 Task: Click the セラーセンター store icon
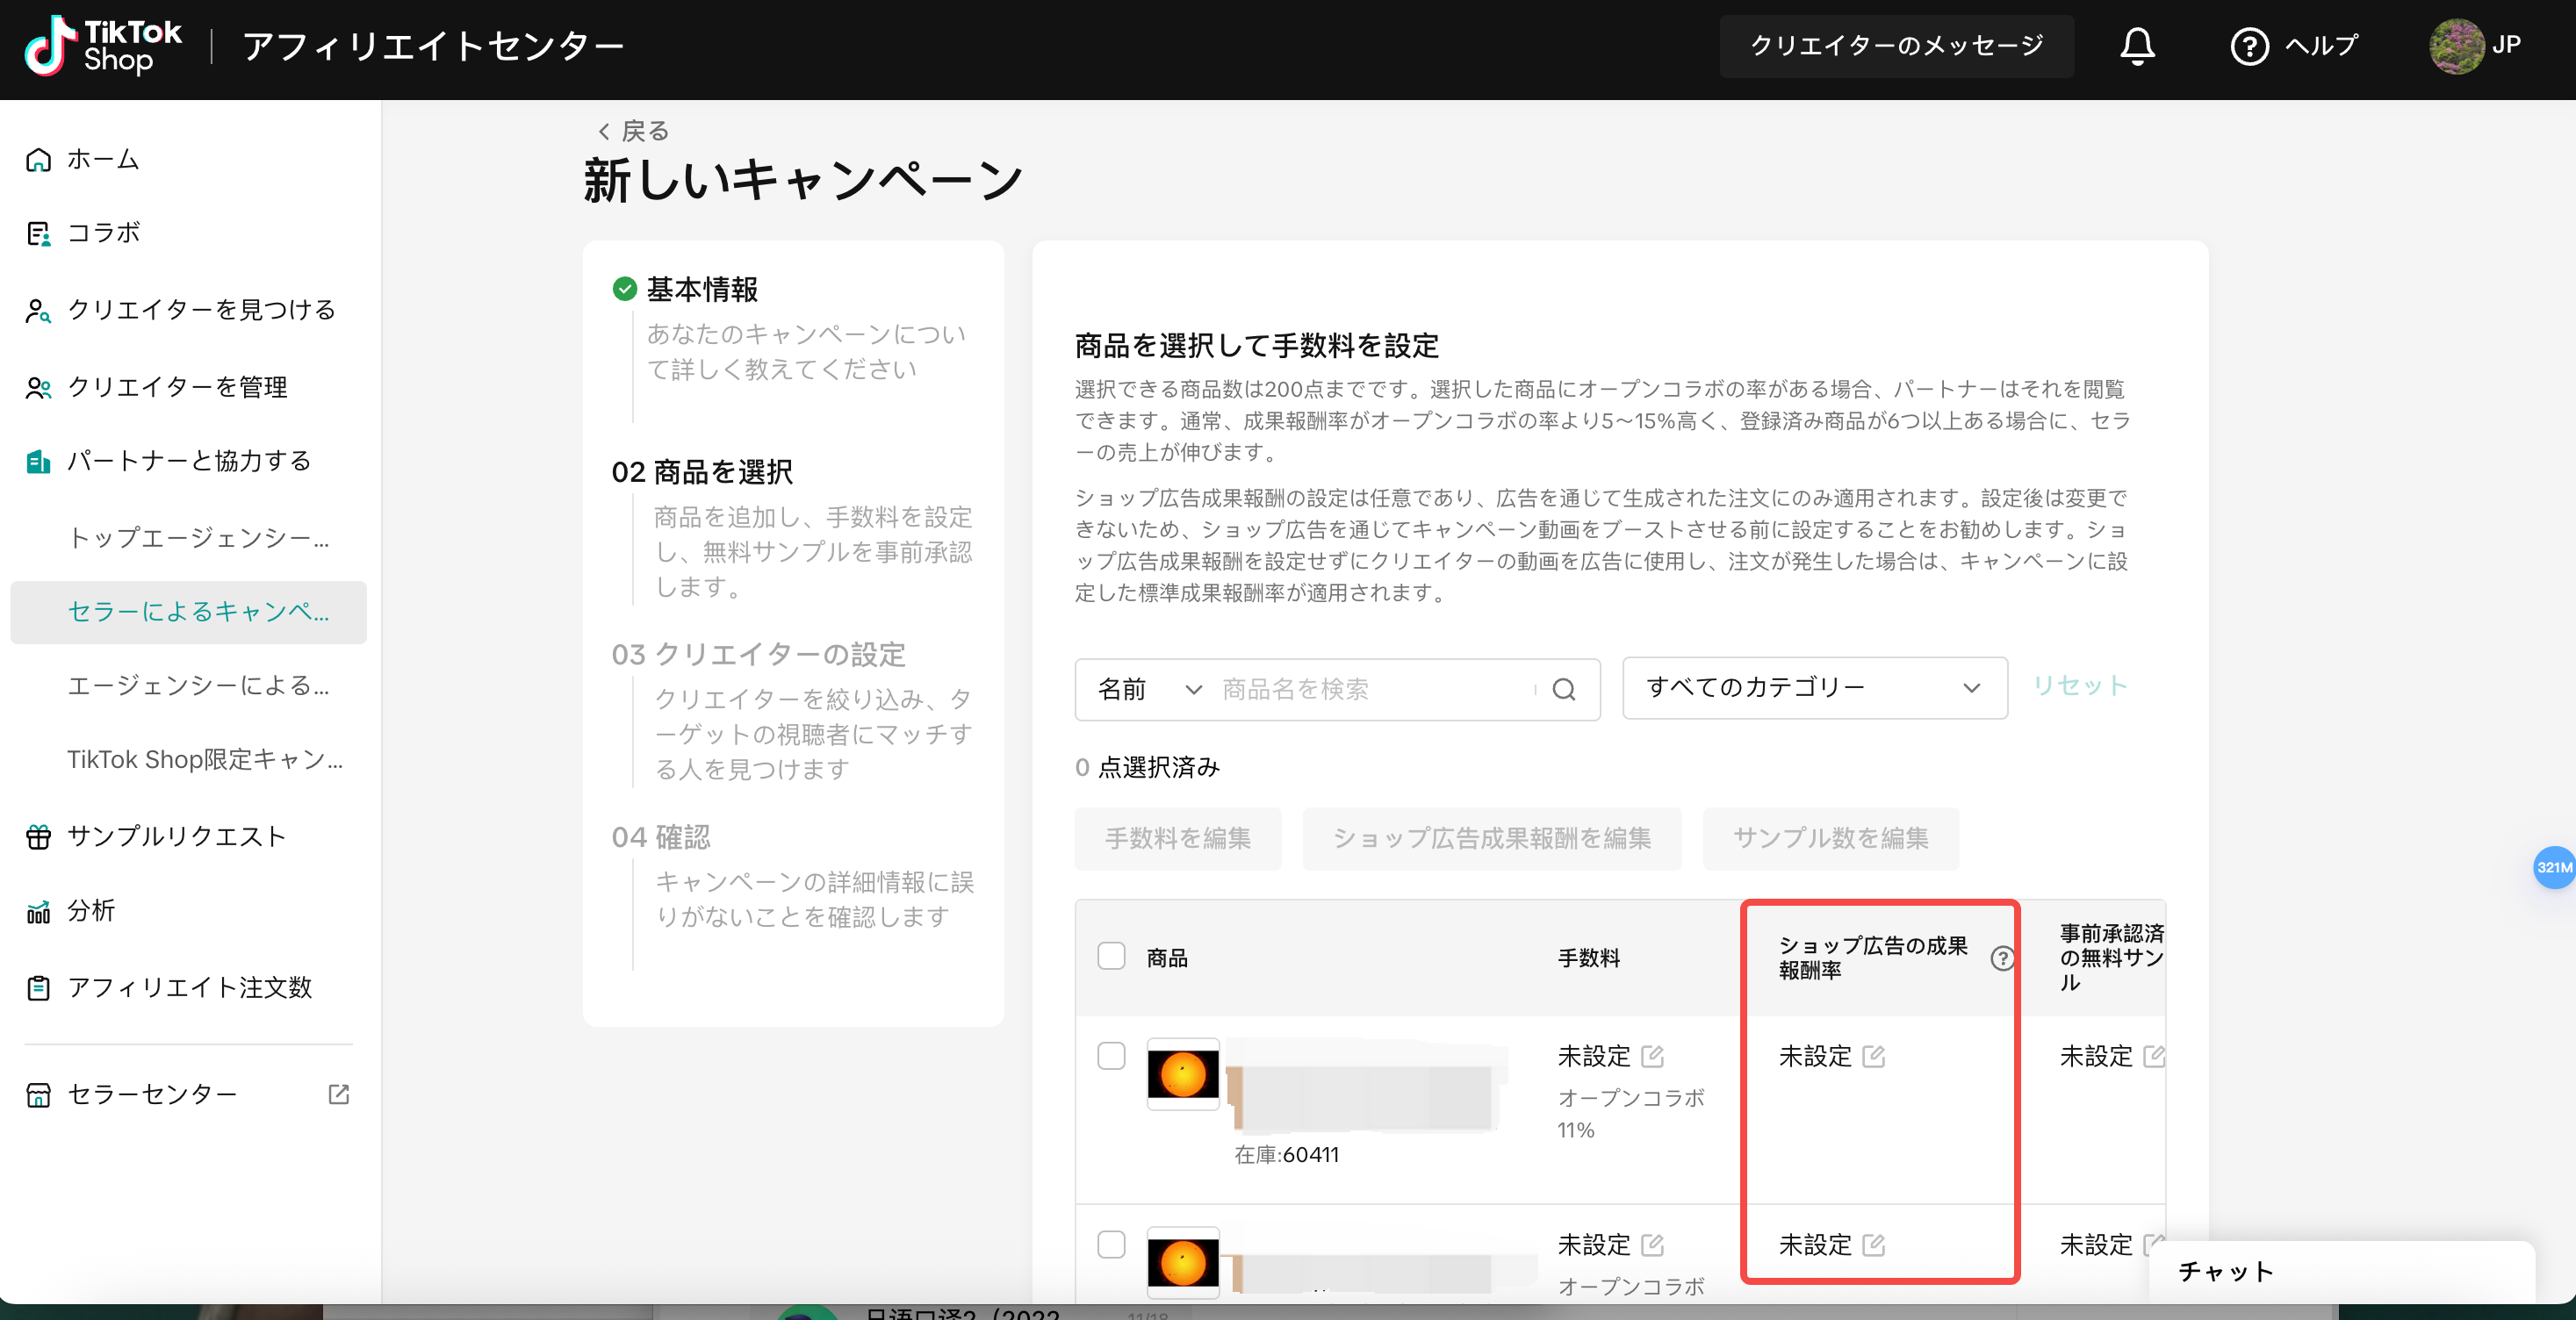[x=38, y=1095]
